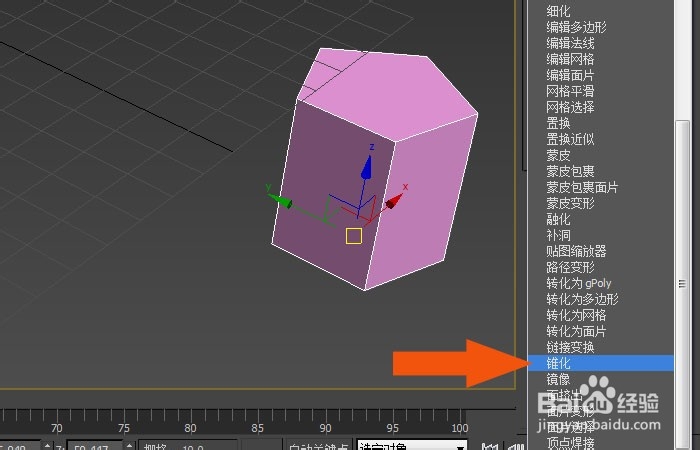700x450 pixels.
Task: Open the 选定对象 key filter dropdown
Action: coord(412,445)
